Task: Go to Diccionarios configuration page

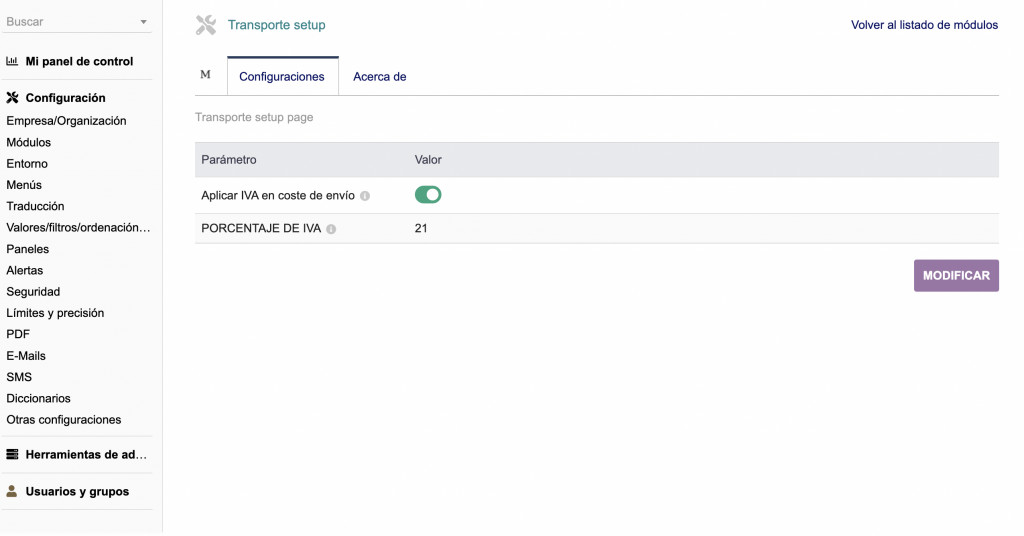Action: (38, 398)
